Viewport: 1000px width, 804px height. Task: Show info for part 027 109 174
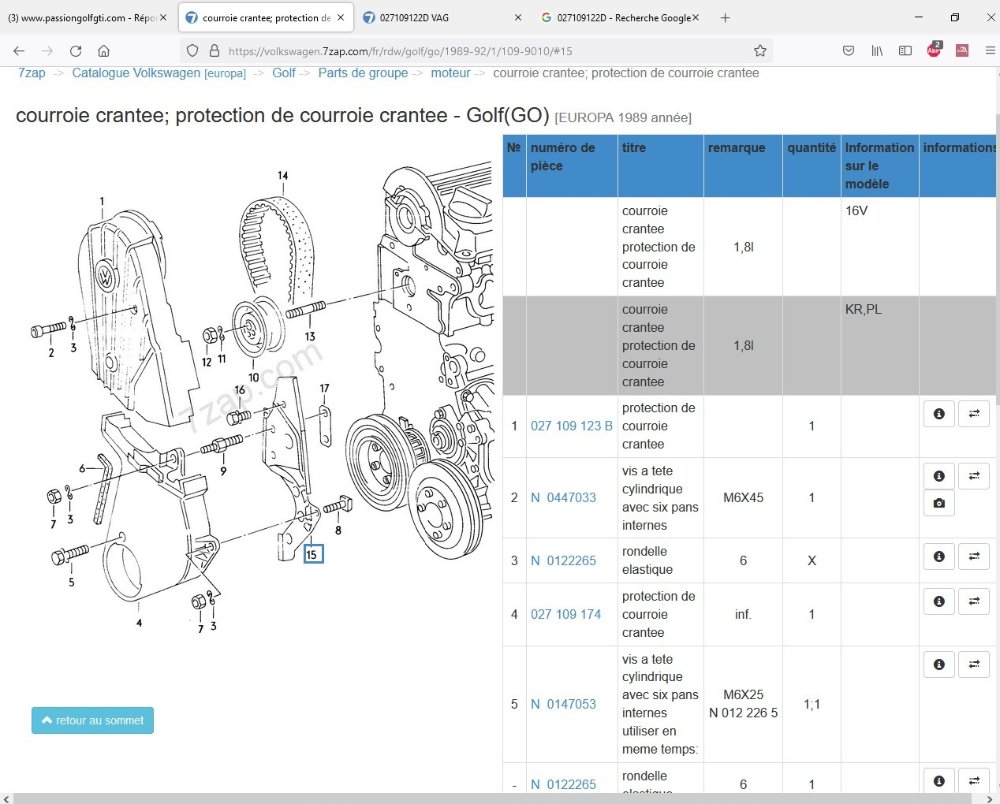pyautogui.click(x=939, y=602)
